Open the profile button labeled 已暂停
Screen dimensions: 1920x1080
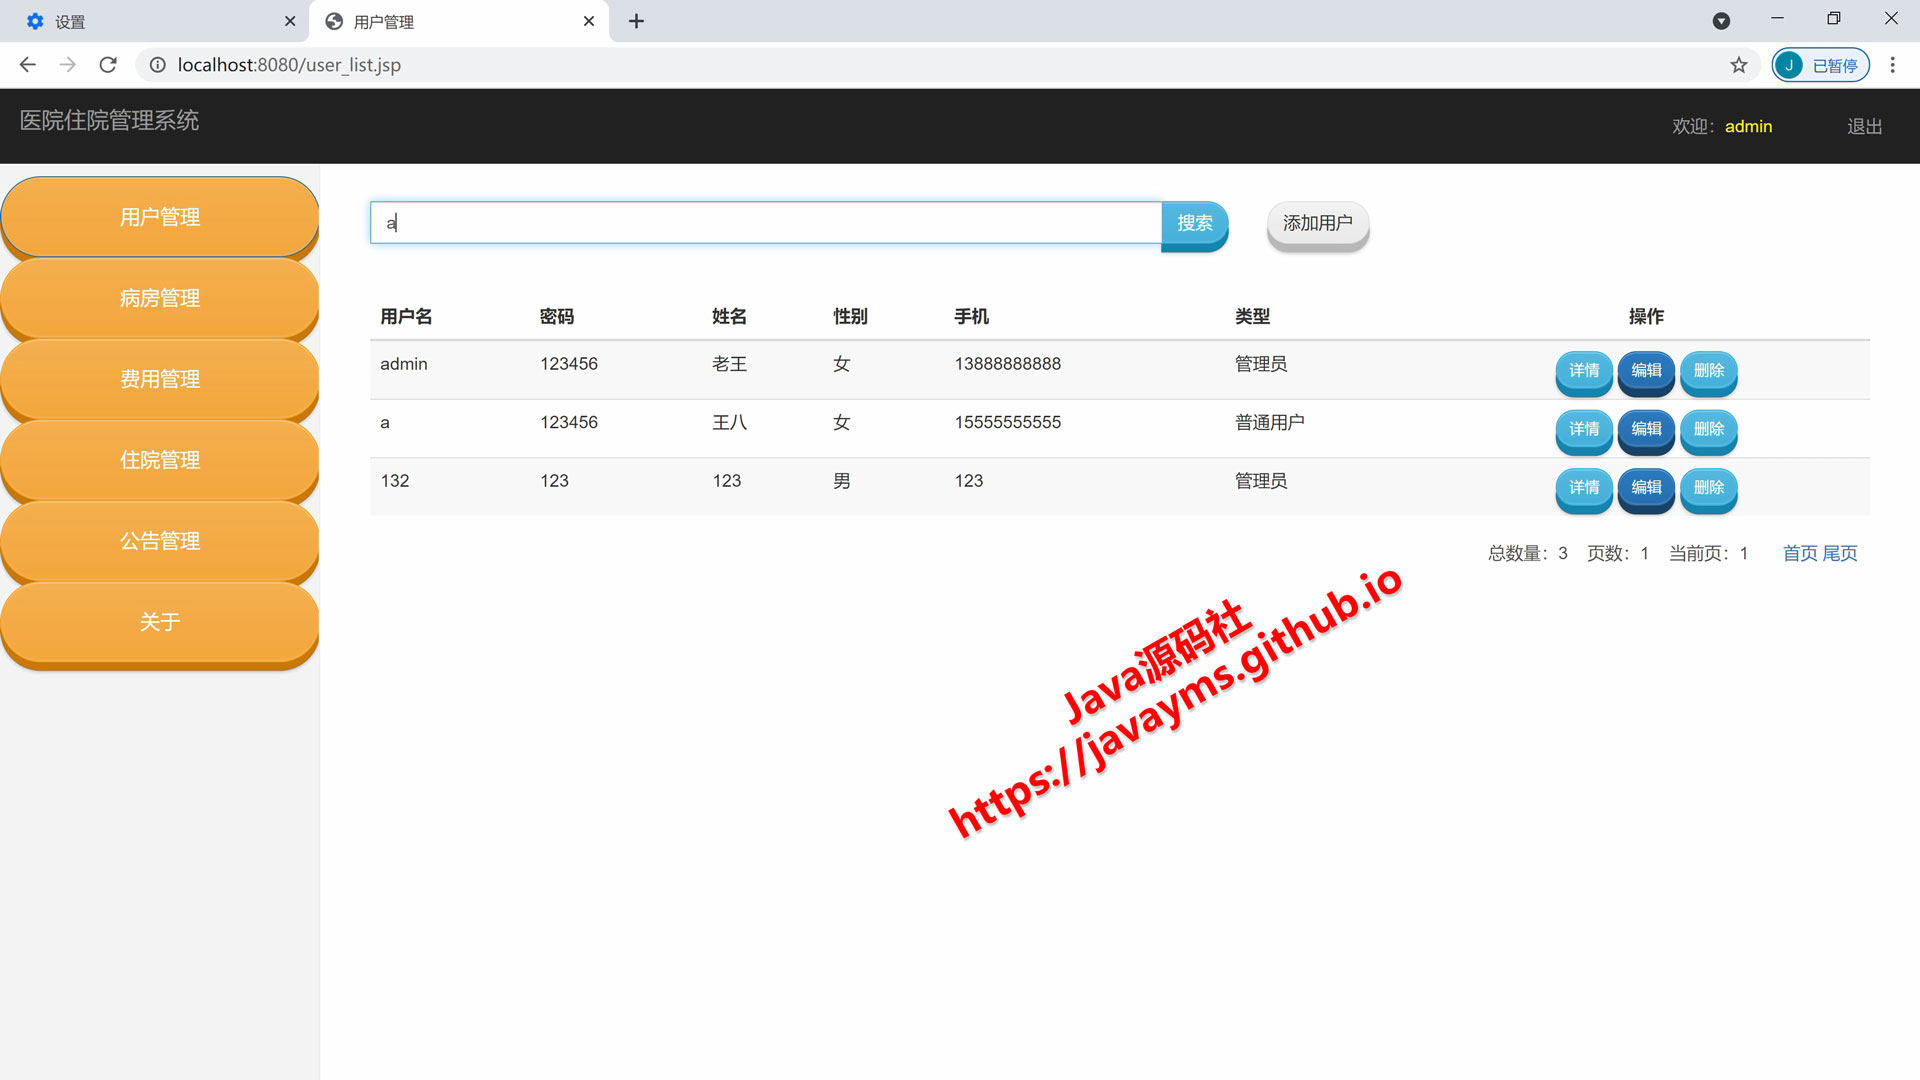click(1820, 65)
